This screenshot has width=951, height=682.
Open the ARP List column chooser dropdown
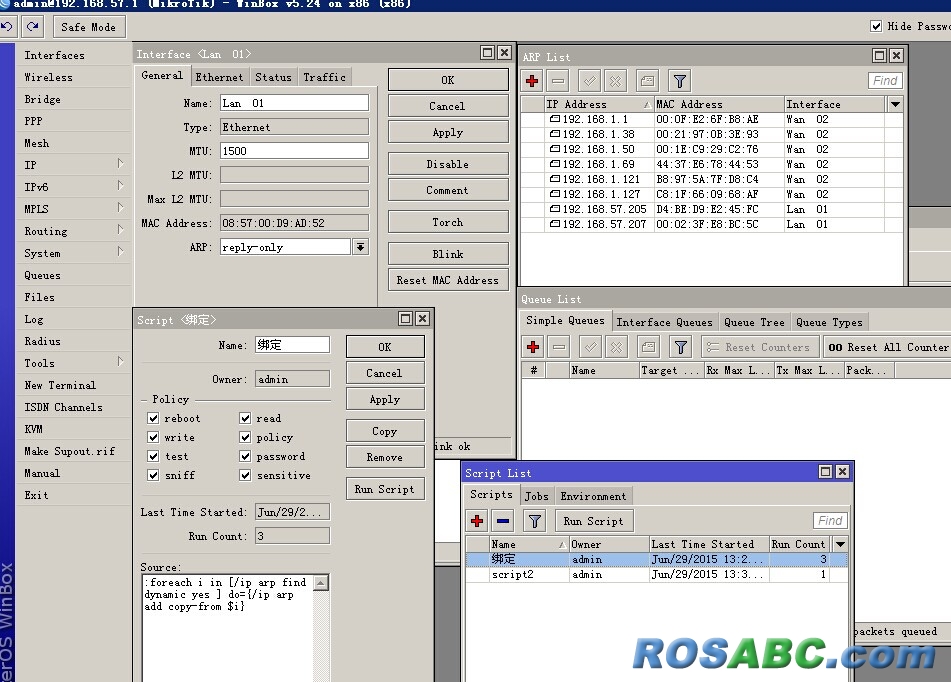coord(895,104)
